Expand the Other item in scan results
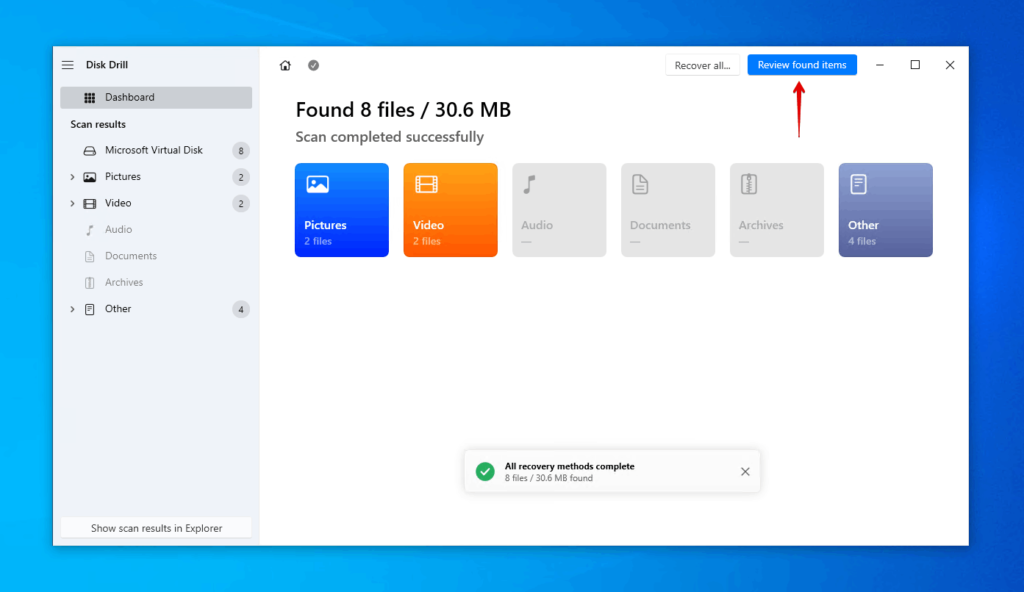The height and width of the screenshot is (592, 1024). (72, 309)
